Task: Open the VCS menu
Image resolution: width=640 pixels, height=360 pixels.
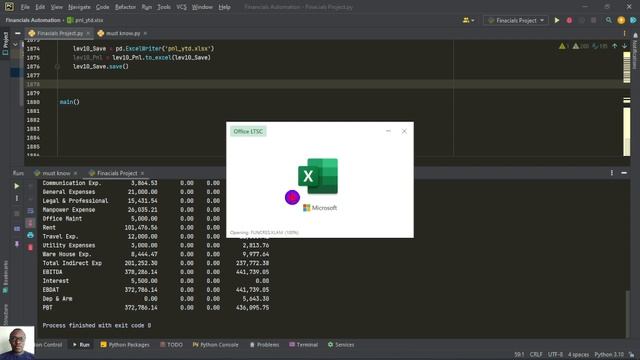Action: (182, 7)
